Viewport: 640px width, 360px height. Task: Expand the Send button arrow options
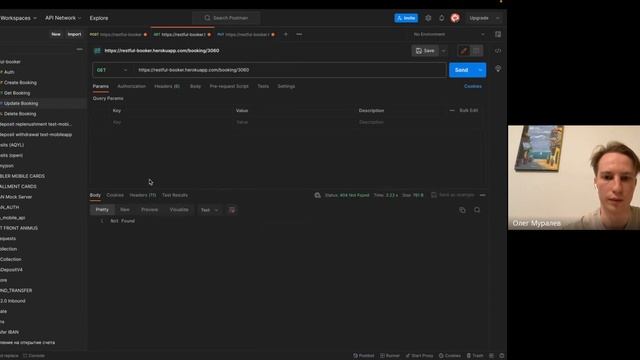(x=480, y=70)
